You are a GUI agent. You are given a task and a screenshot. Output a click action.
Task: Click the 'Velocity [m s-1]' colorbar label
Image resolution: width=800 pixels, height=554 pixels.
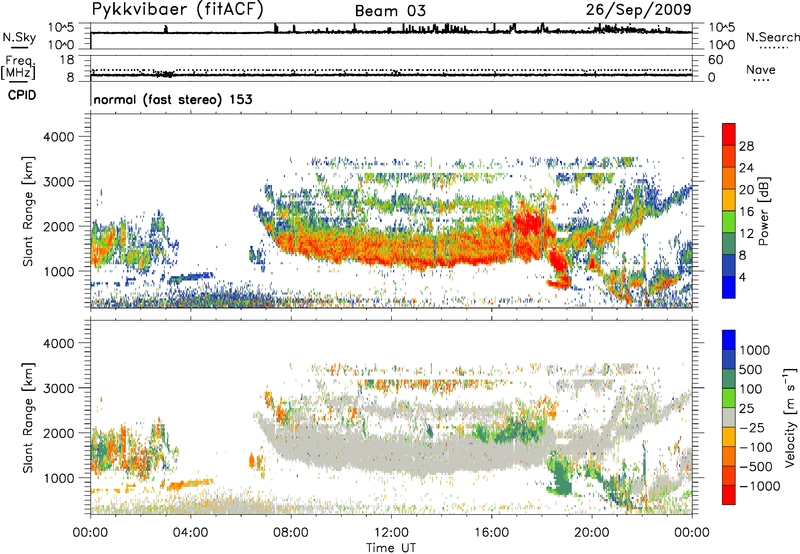(790, 417)
